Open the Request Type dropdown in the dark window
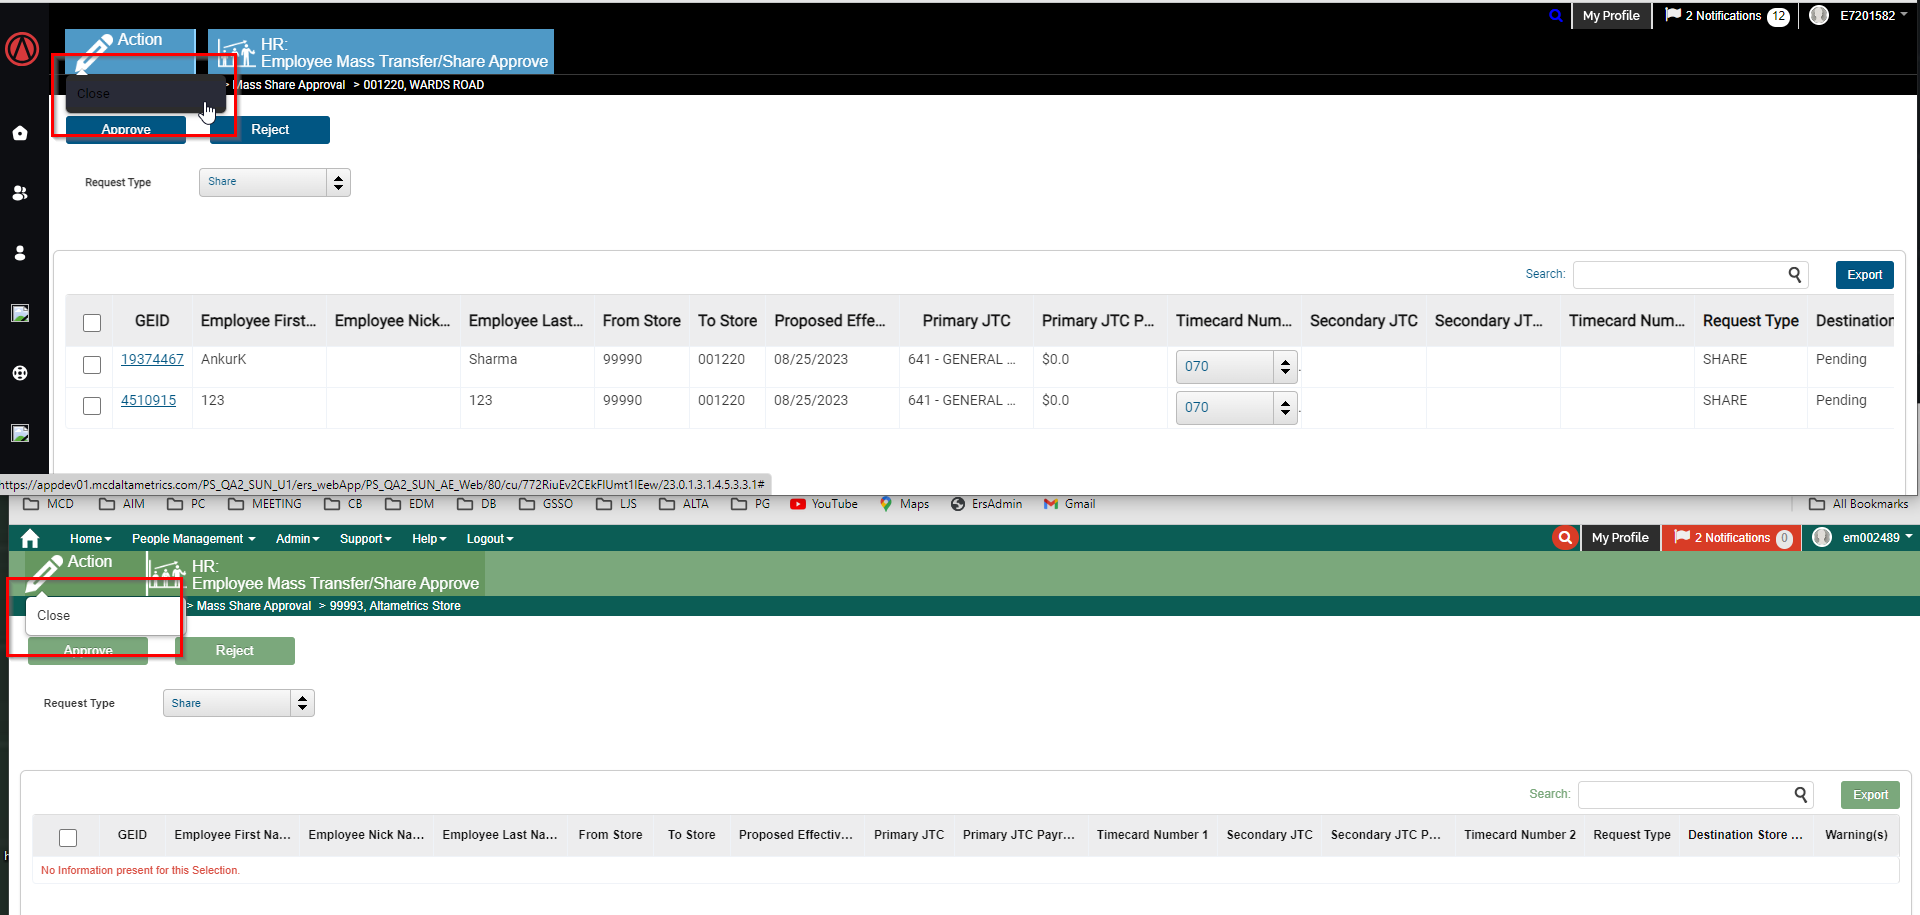Screen dimensions: 1920x915 pos(275,182)
